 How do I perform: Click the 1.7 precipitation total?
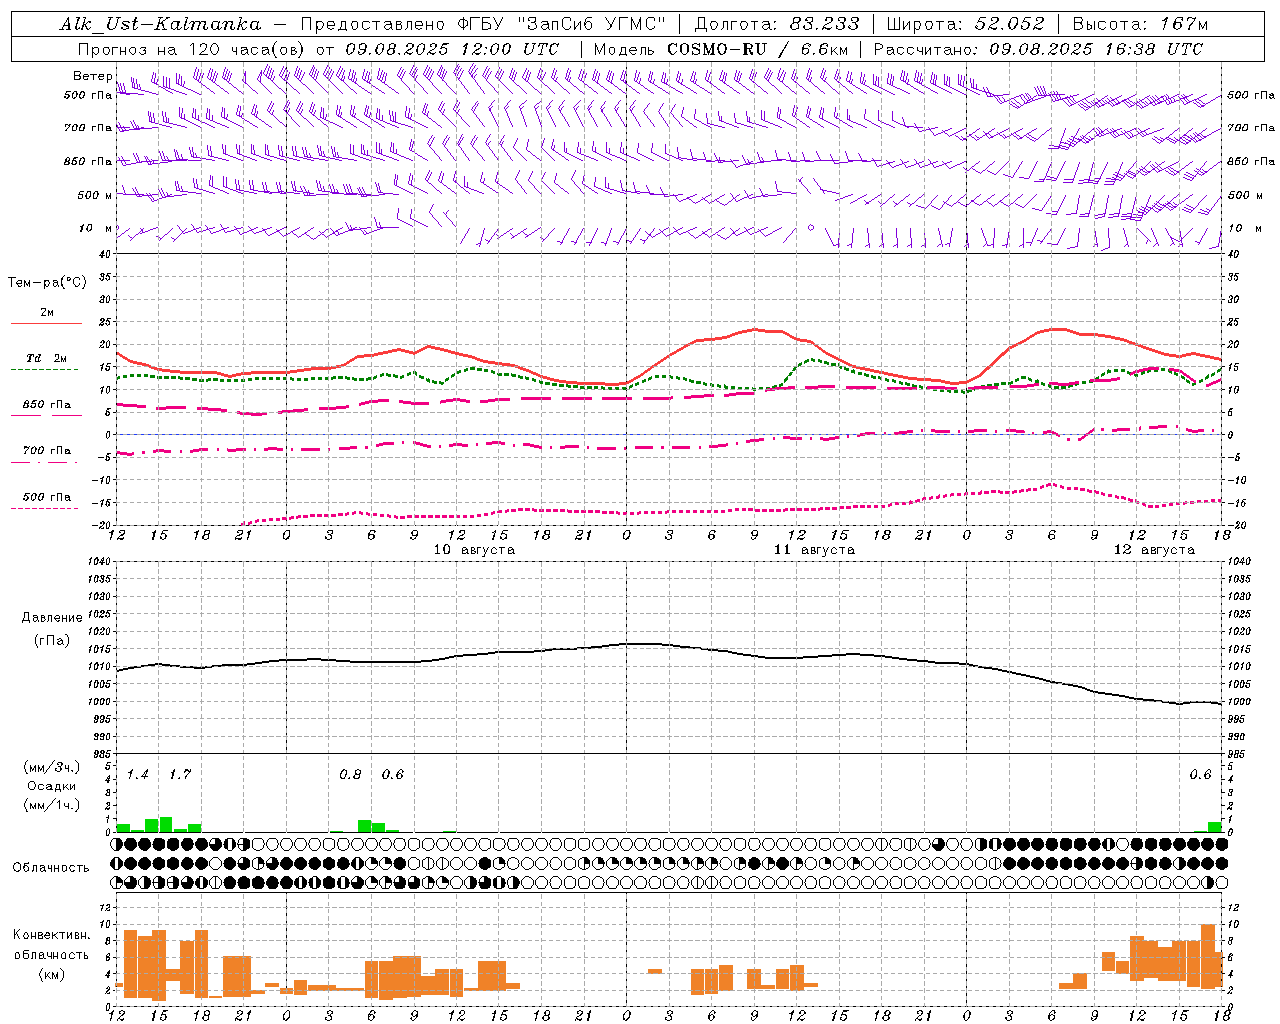click(180, 774)
